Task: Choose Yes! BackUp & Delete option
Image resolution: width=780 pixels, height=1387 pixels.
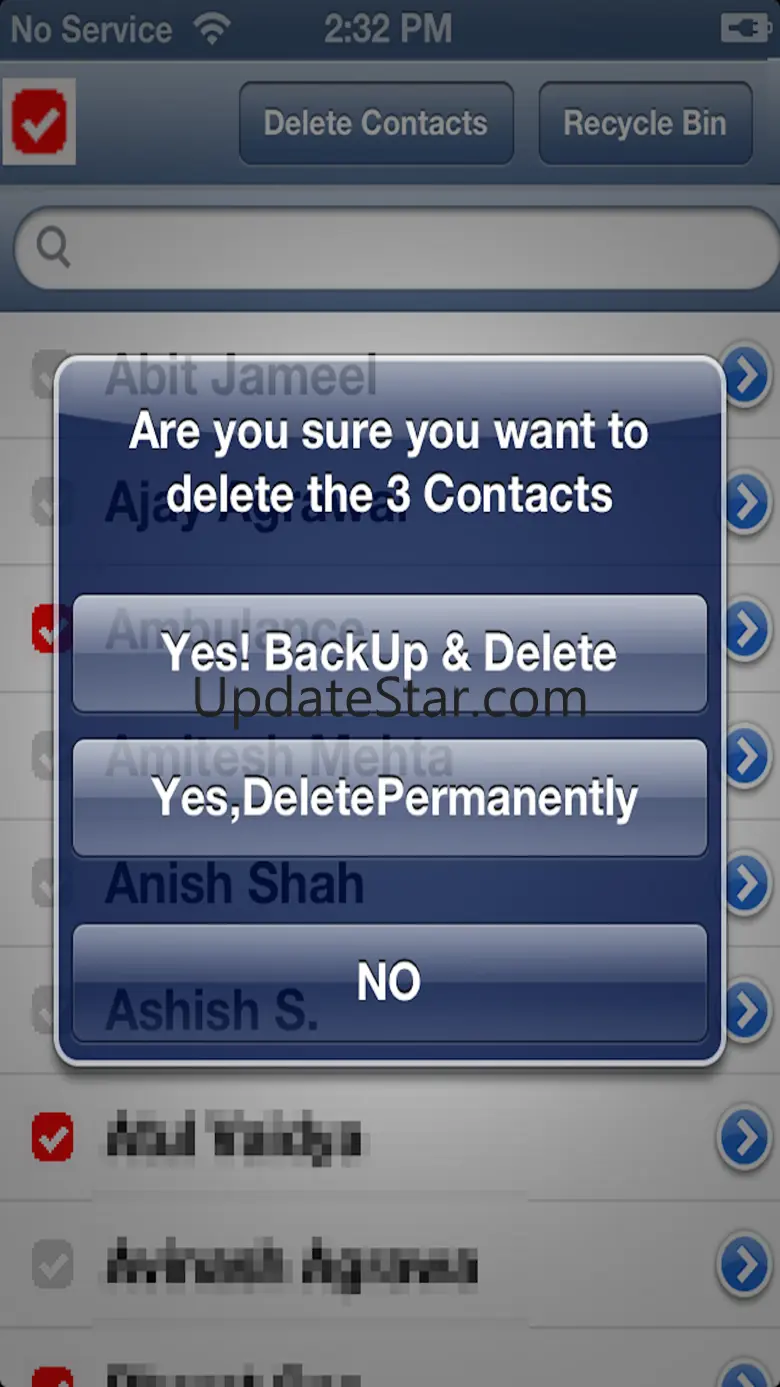Action: [390, 653]
